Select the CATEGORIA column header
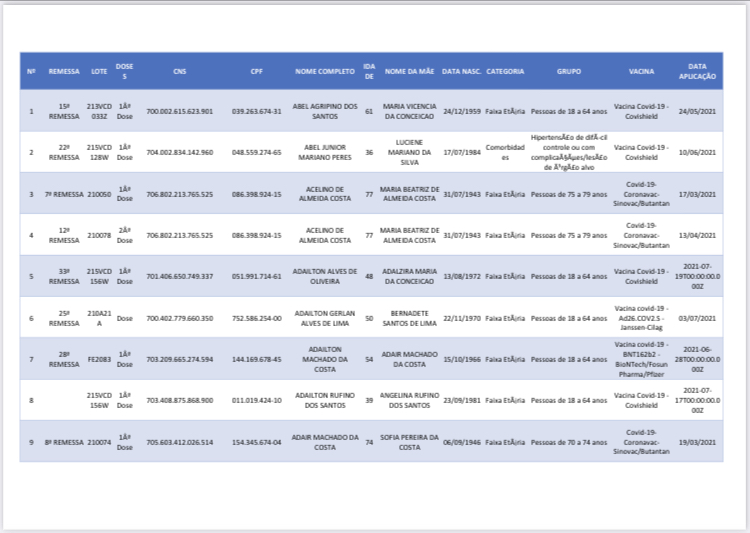750x533 pixels. coord(505,72)
